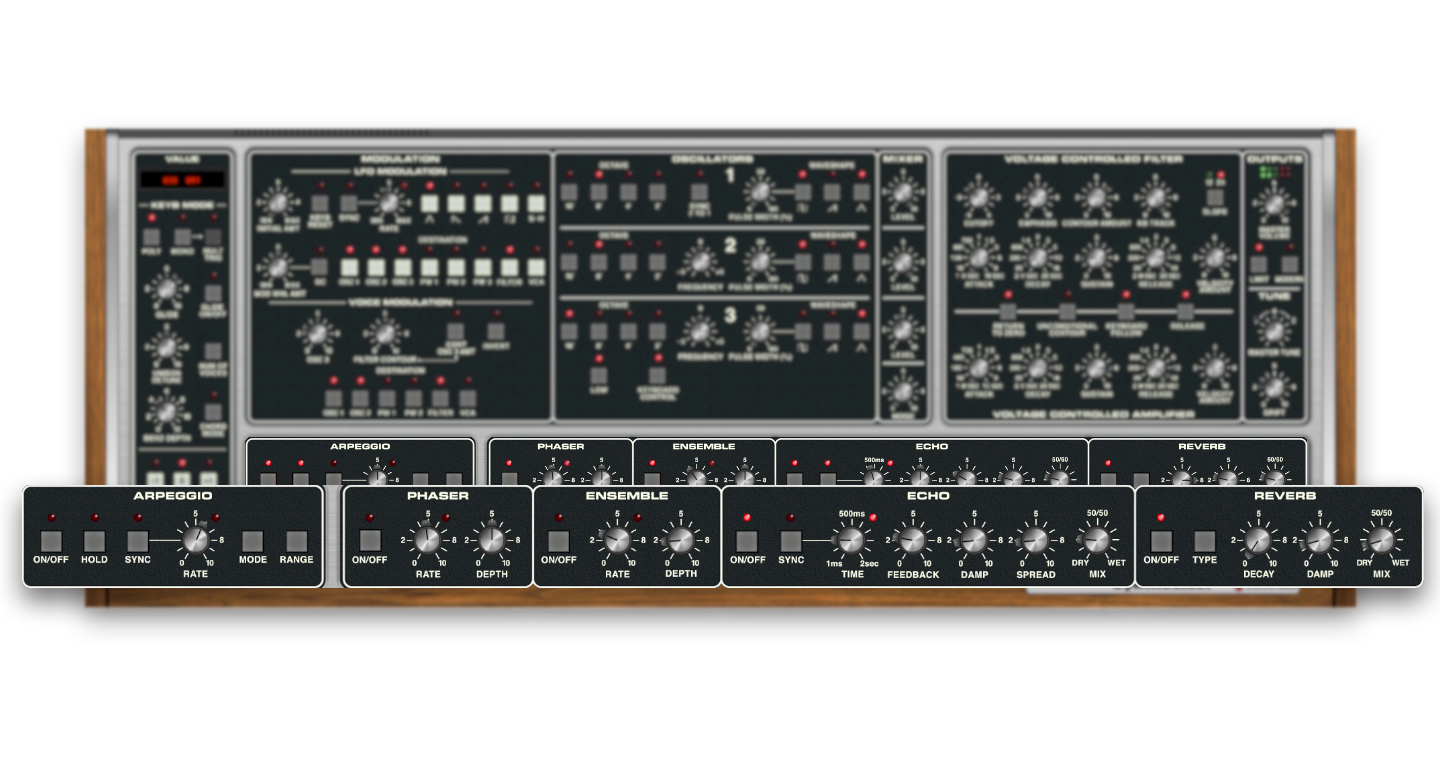This screenshot has height=764, width=1440.
Task: Click the Echo dry/wet MIX knob
Action: pyautogui.click(x=1097, y=541)
